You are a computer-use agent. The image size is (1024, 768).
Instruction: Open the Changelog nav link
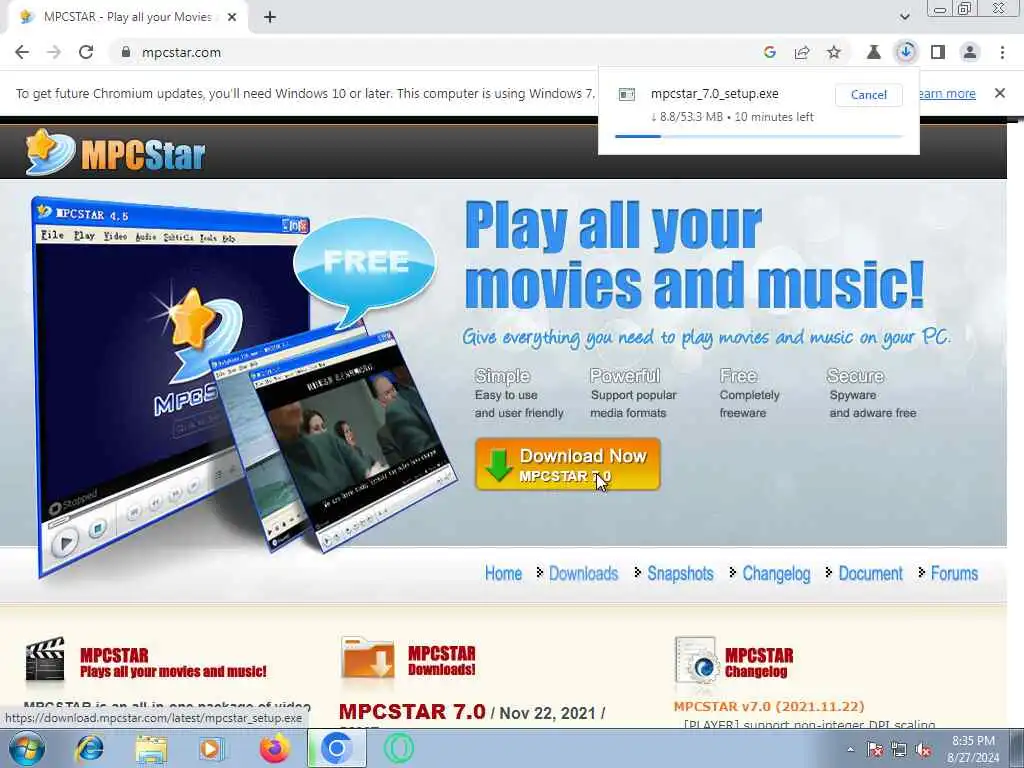click(776, 573)
